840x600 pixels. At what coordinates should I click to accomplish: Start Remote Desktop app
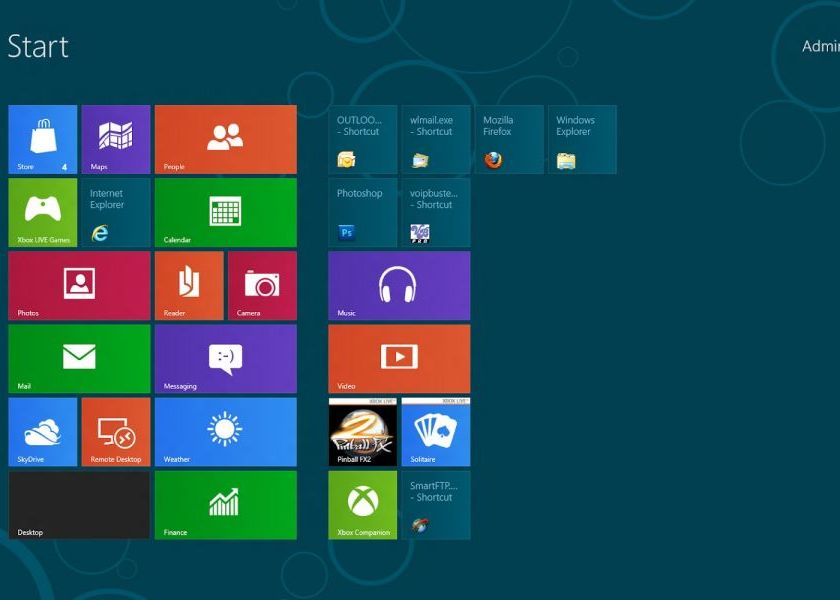click(x=115, y=431)
